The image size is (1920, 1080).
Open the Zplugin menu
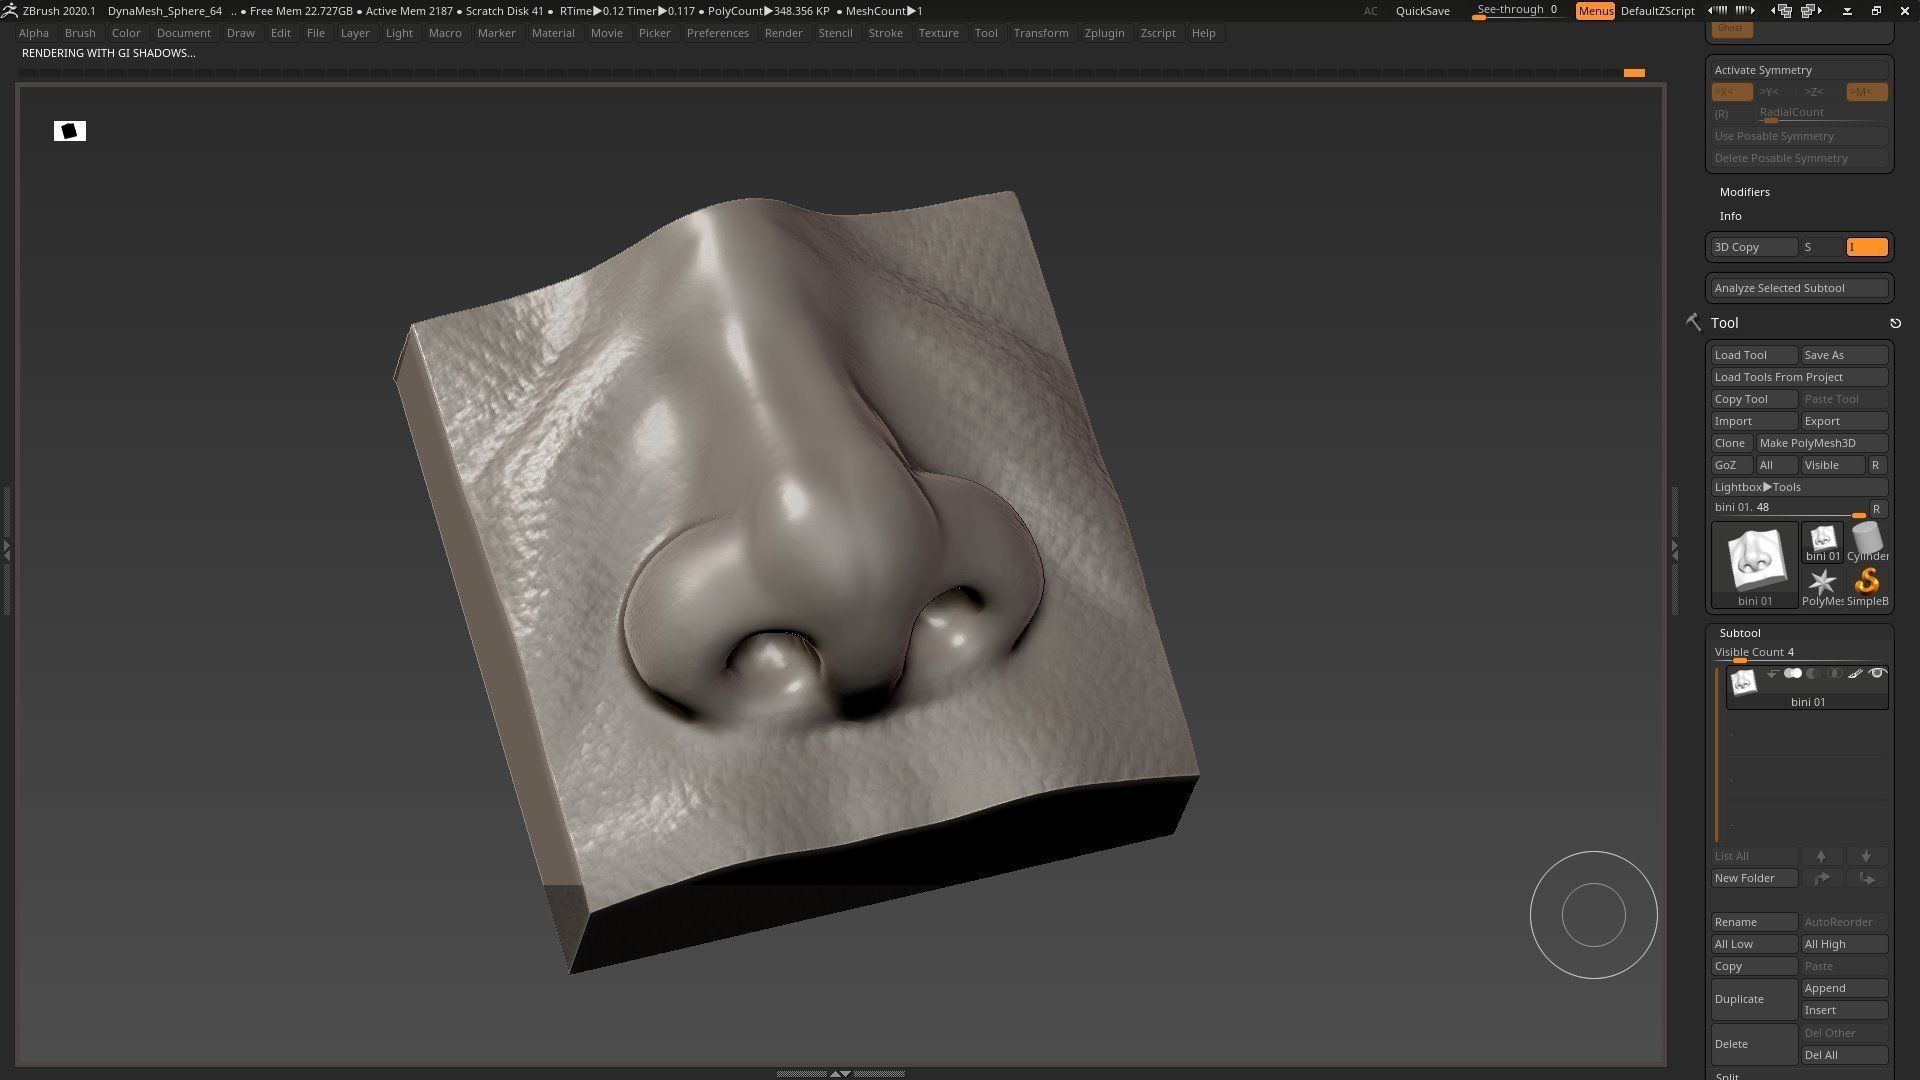click(1104, 33)
